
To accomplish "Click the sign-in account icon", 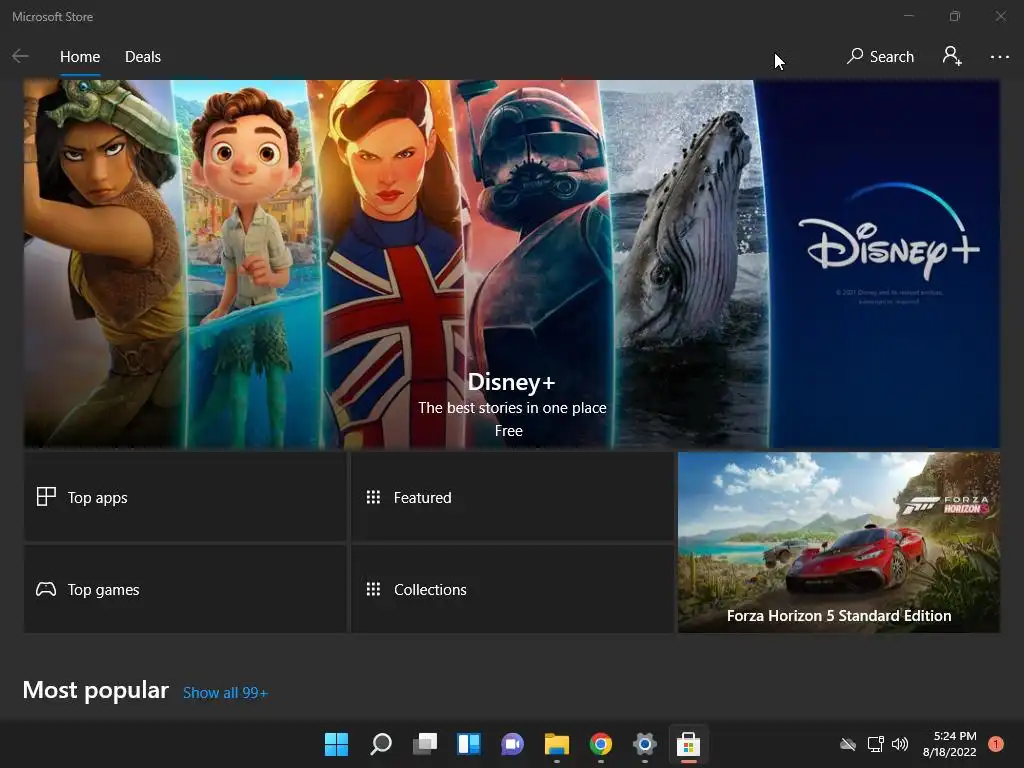I will coord(952,56).
